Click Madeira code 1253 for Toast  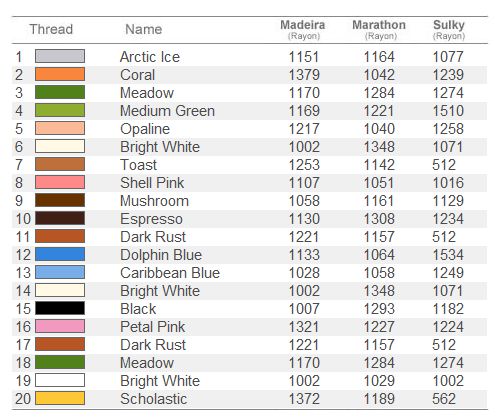pos(304,165)
